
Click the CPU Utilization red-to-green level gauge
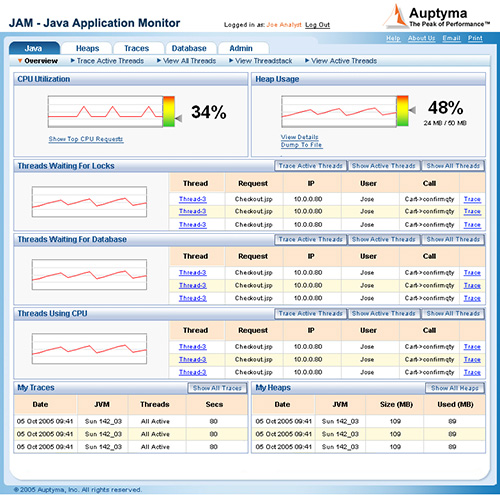(169, 111)
